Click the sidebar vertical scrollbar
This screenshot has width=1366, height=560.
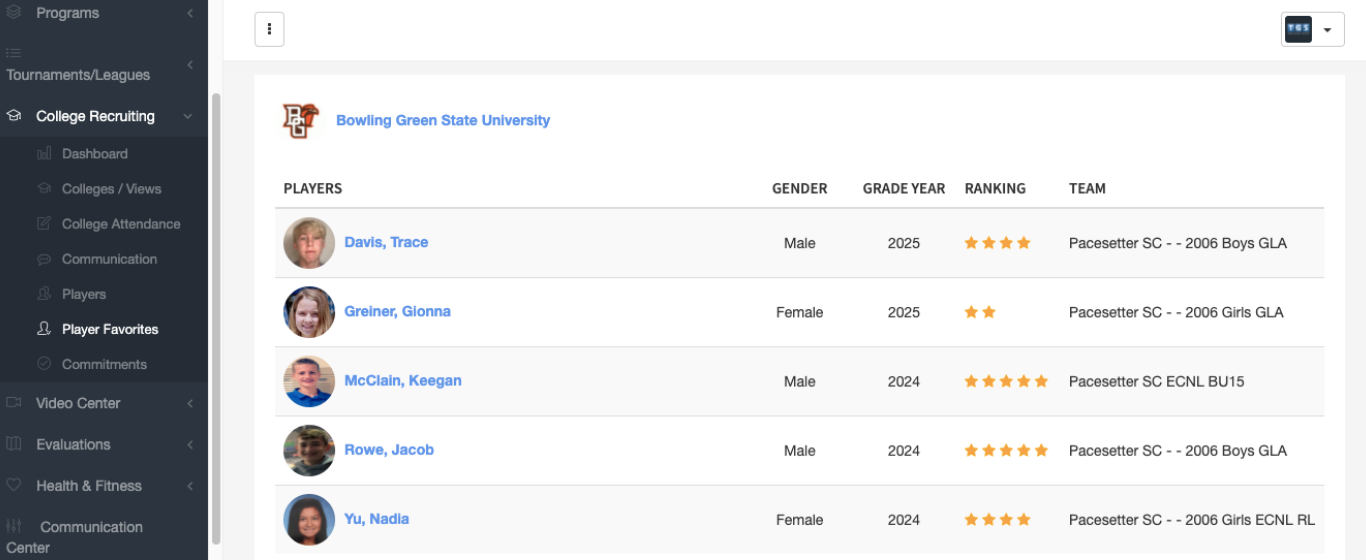[215, 300]
